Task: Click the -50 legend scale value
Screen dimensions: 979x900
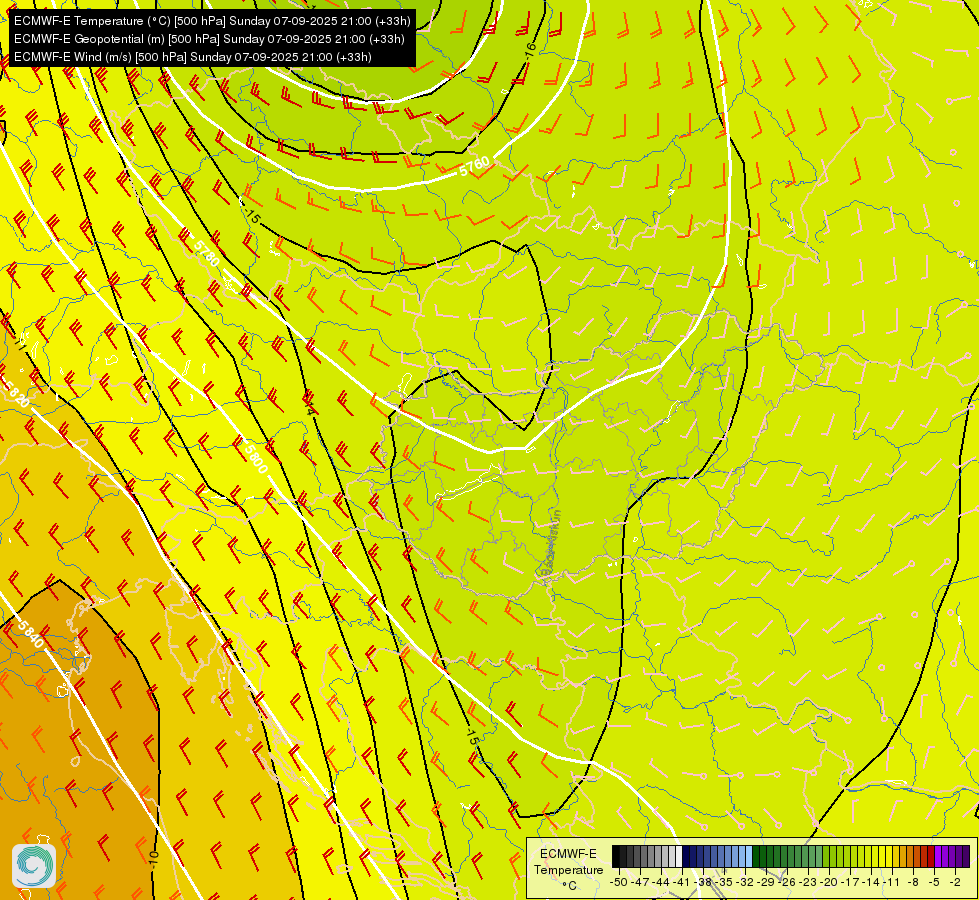Action: (617, 882)
